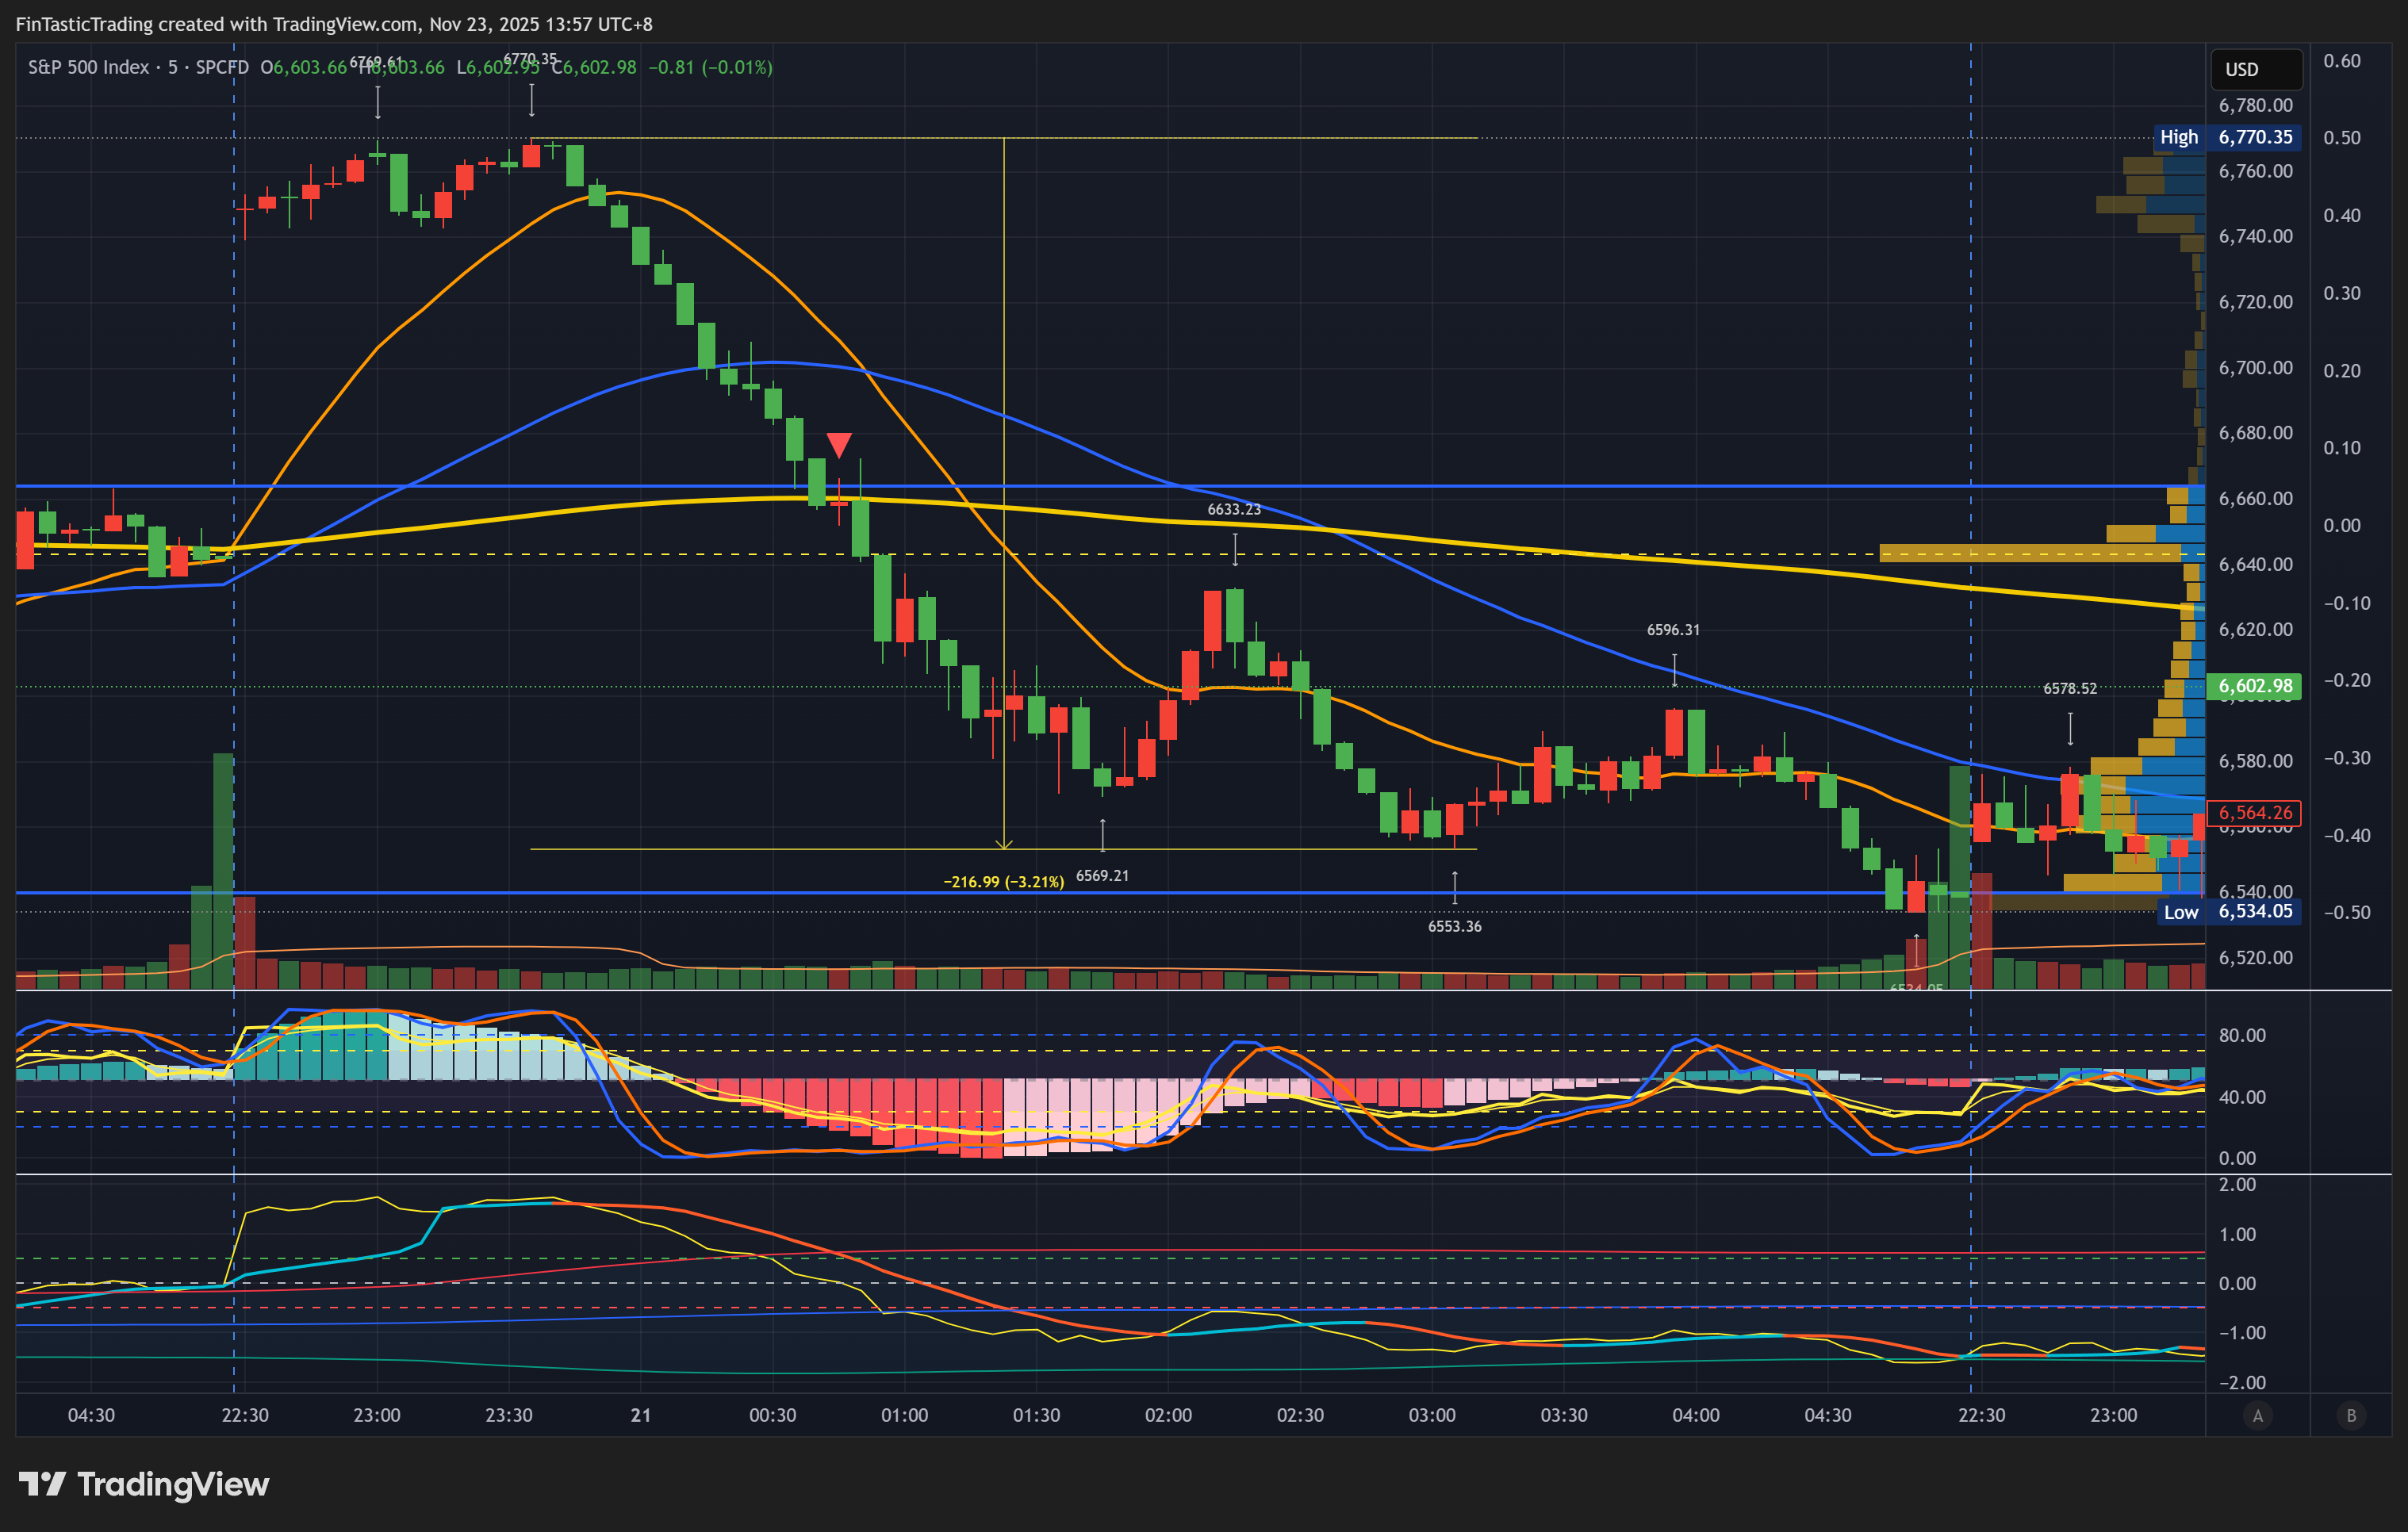The height and width of the screenshot is (1532, 2408).
Task: Toggle the A auto-scale button
Action: (x=2257, y=1415)
